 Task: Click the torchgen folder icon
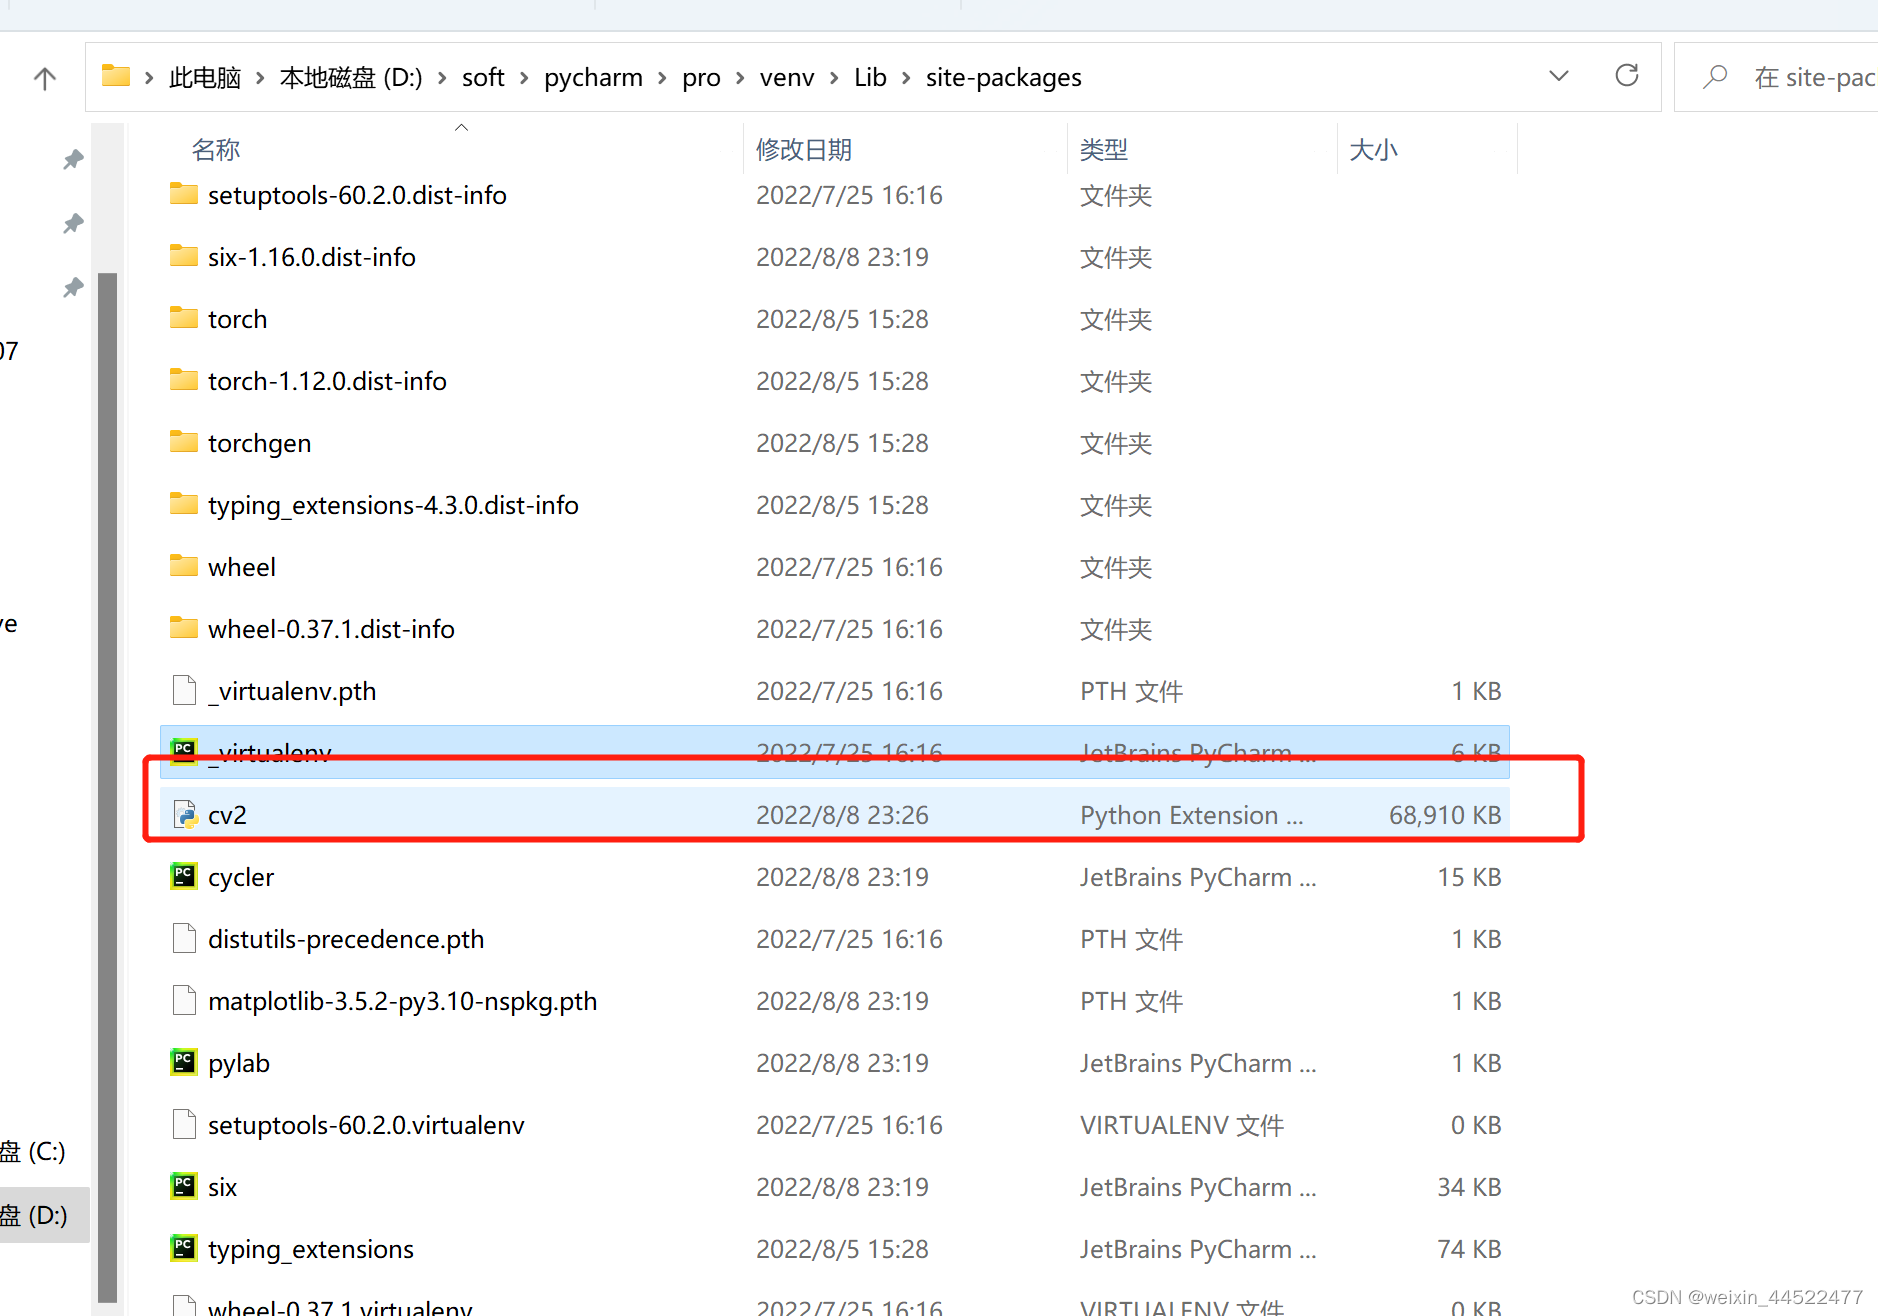(184, 442)
